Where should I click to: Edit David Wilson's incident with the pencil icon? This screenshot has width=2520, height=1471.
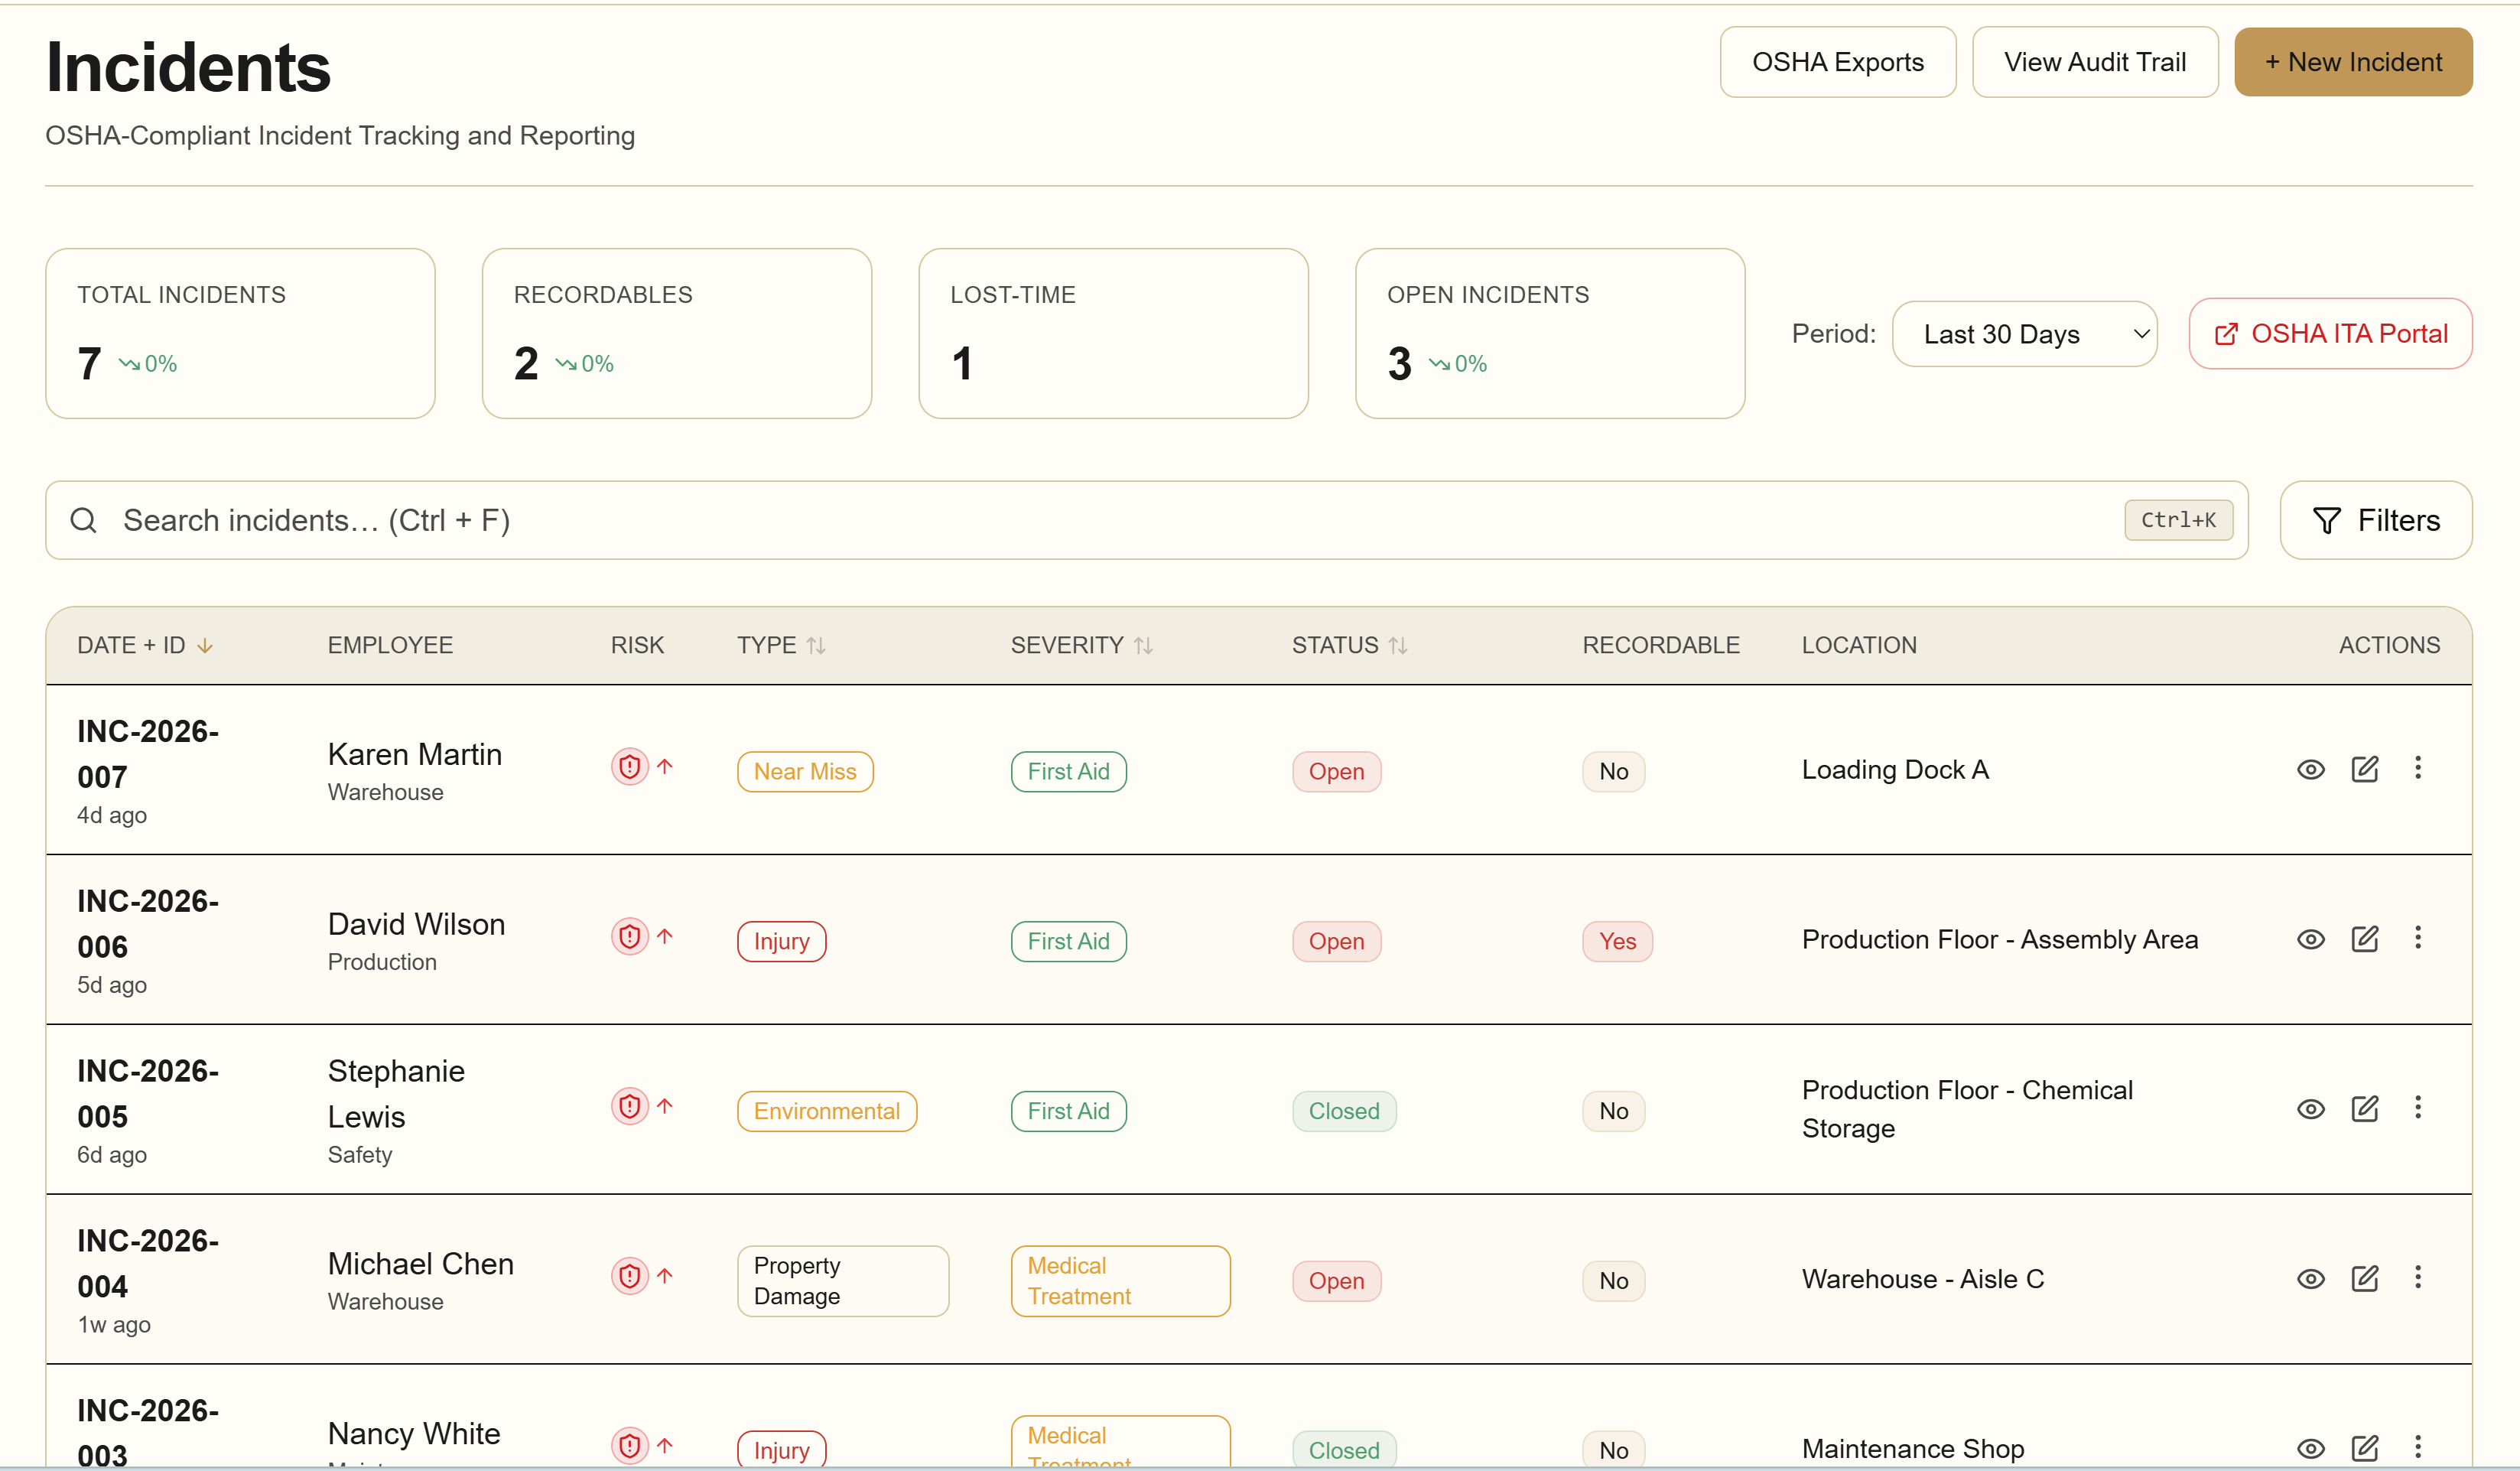point(2366,938)
